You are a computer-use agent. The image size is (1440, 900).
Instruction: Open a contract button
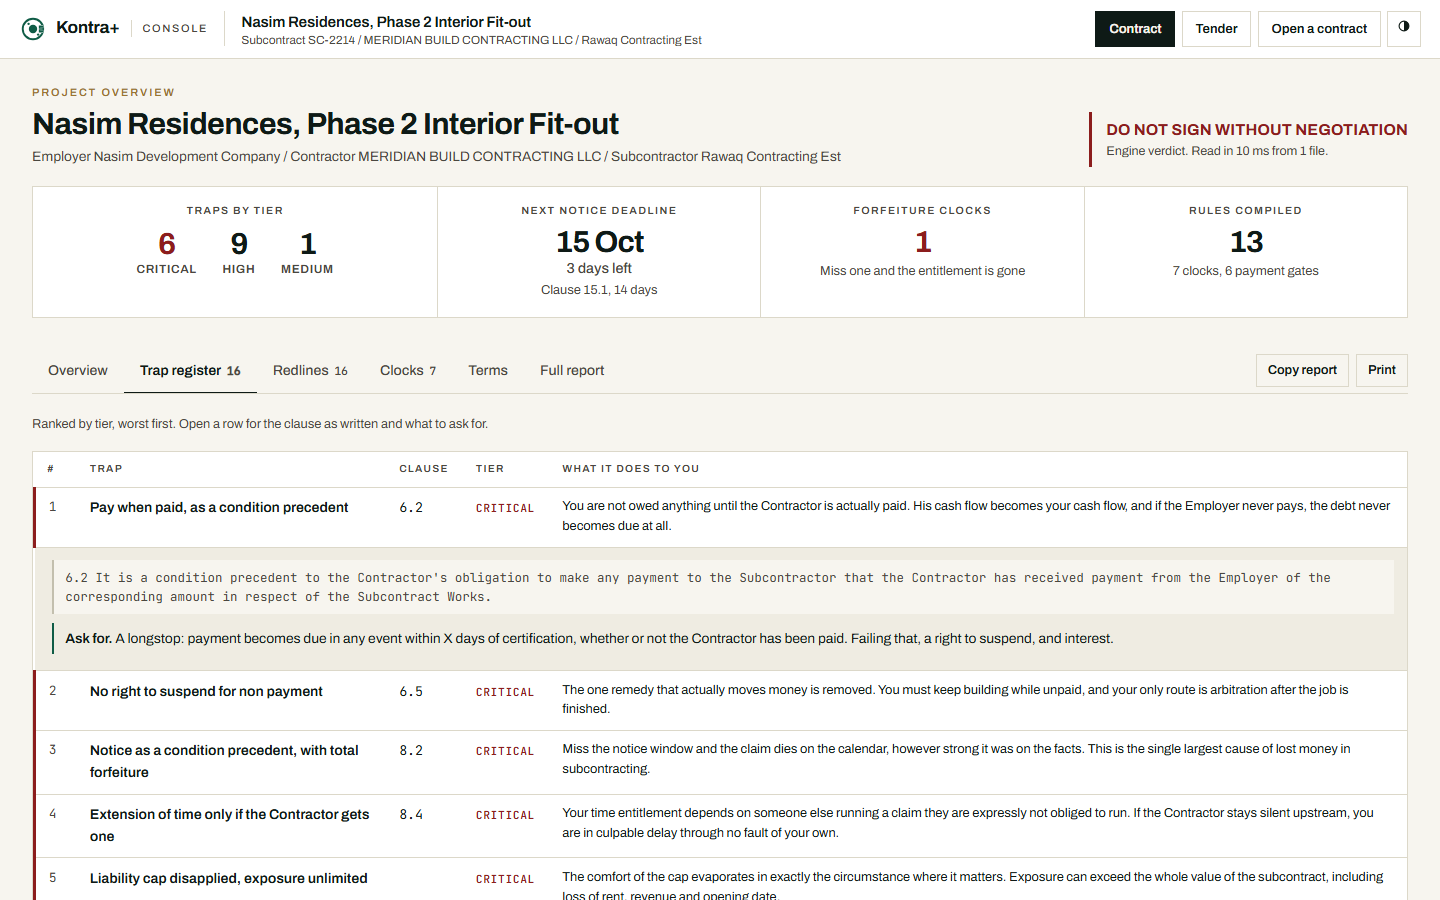pyautogui.click(x=1319, y=29)
